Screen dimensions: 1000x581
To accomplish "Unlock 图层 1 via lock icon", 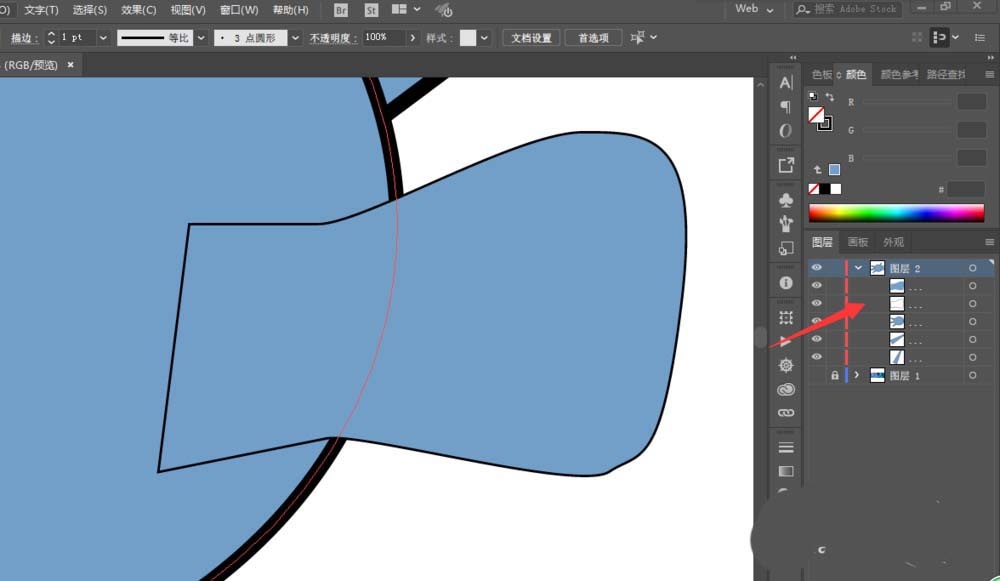I will tap(834, 376).
